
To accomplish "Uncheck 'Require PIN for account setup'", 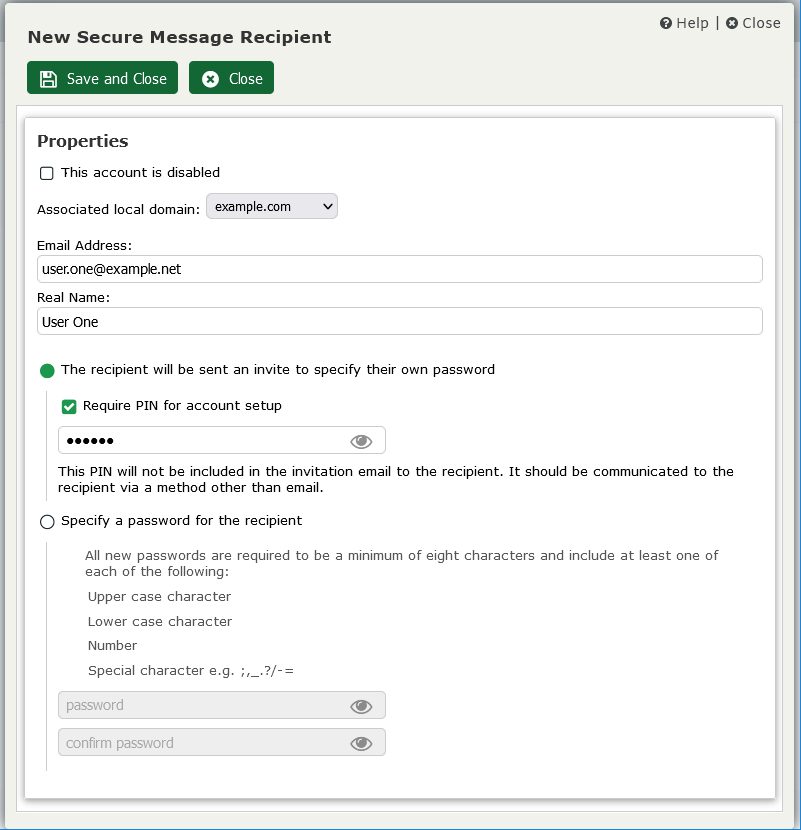I will point(68,406).
